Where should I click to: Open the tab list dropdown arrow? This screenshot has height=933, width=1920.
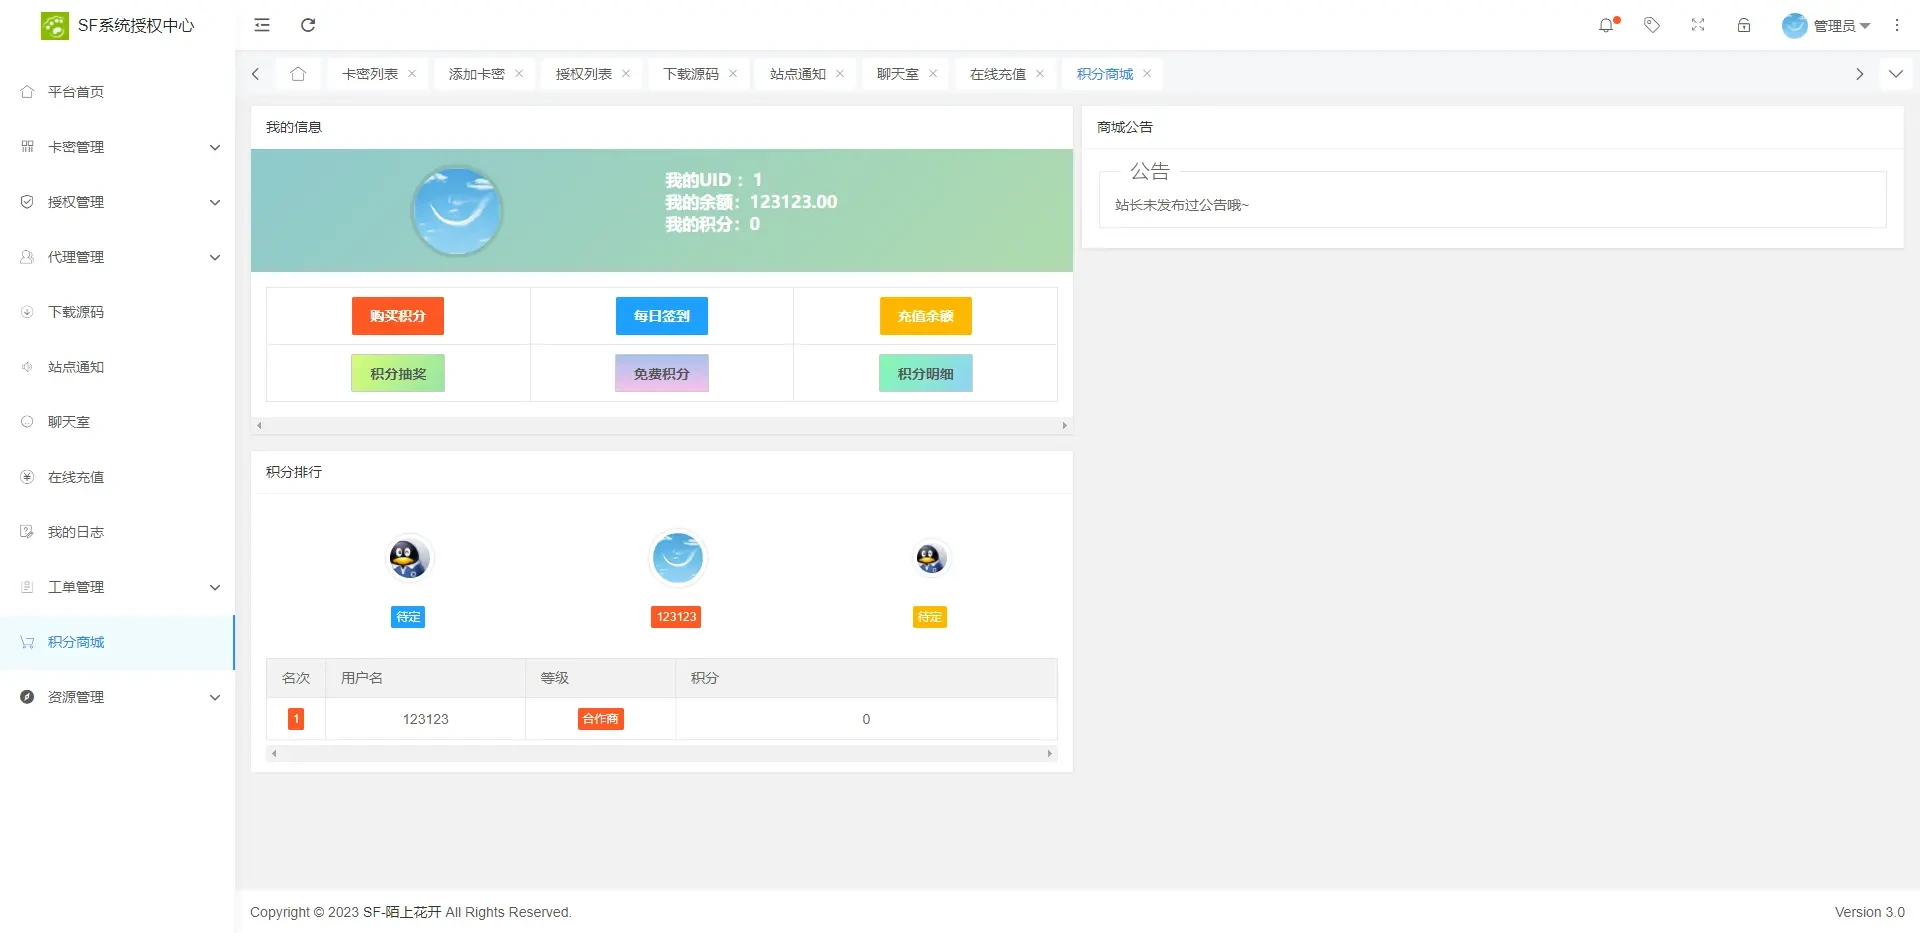tap(1895, 74)
